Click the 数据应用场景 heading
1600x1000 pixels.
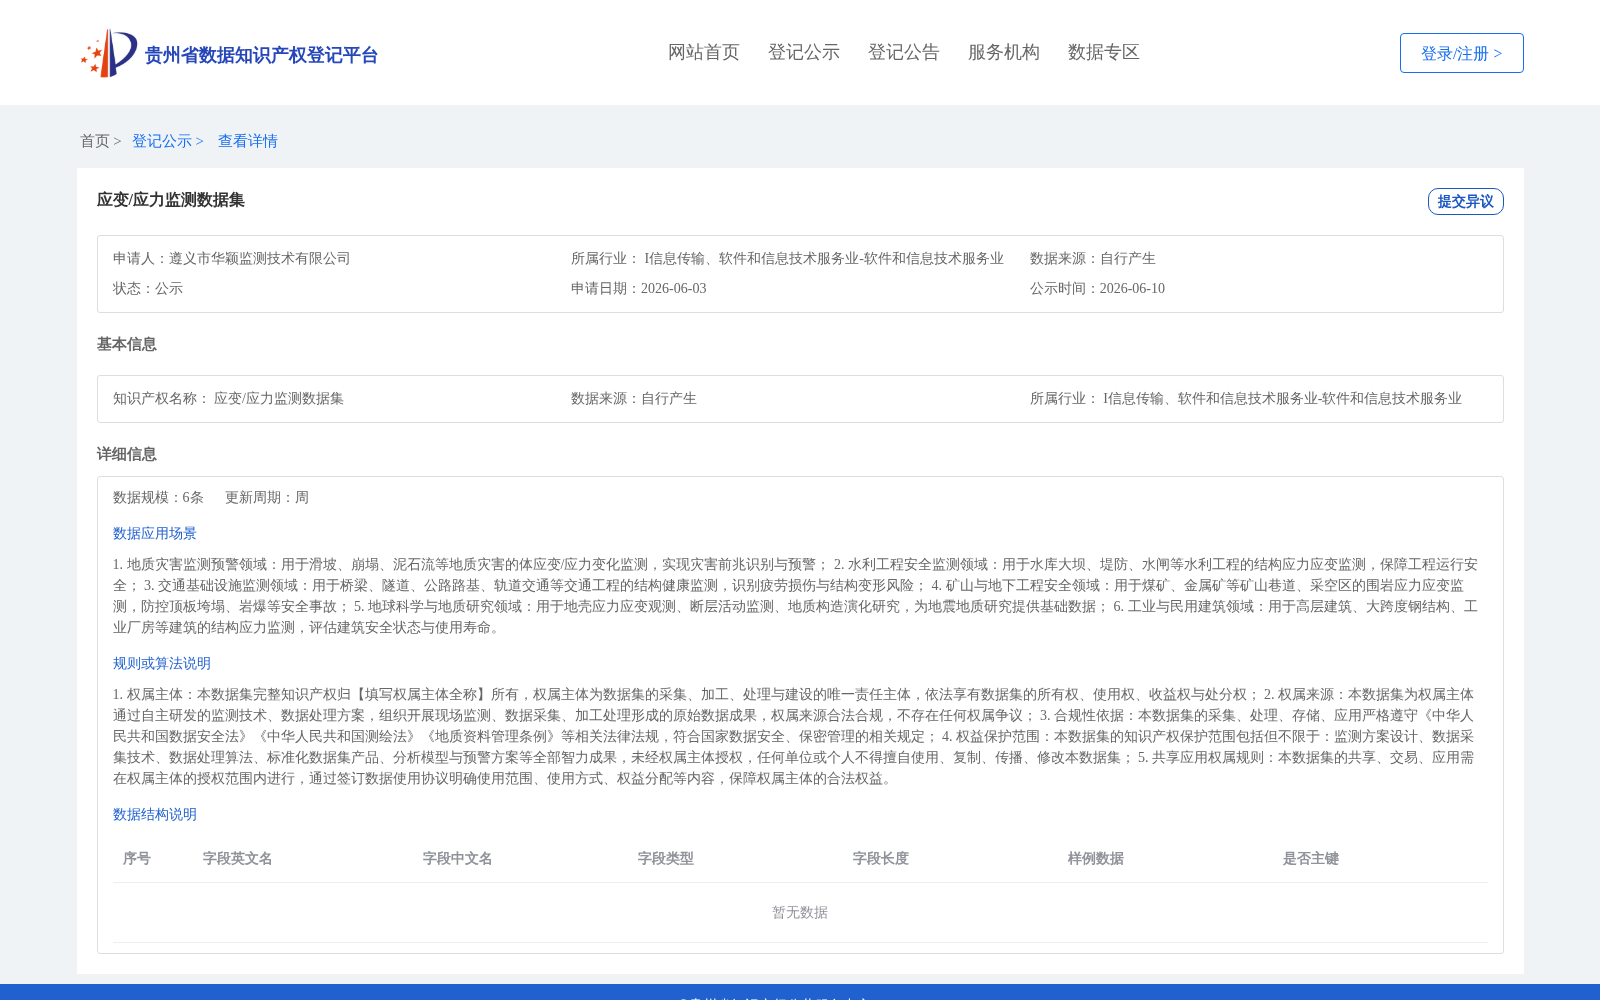tap(155, 533)
